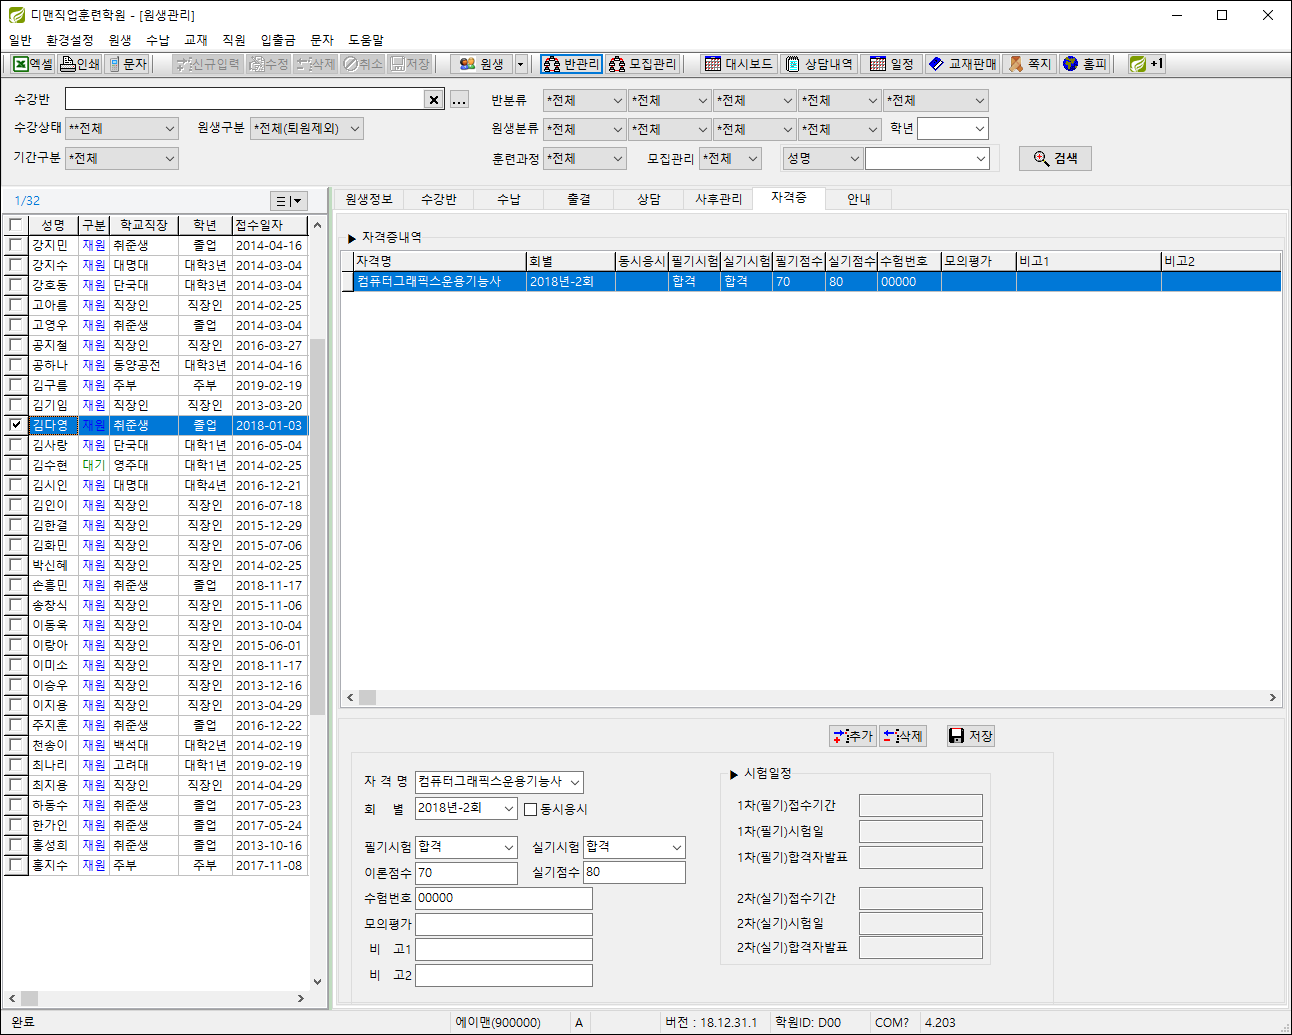Switch to the 상담 tab
Viewport: 1292px width, 1035px height.
pyautogui.click(x=649, y=199)
